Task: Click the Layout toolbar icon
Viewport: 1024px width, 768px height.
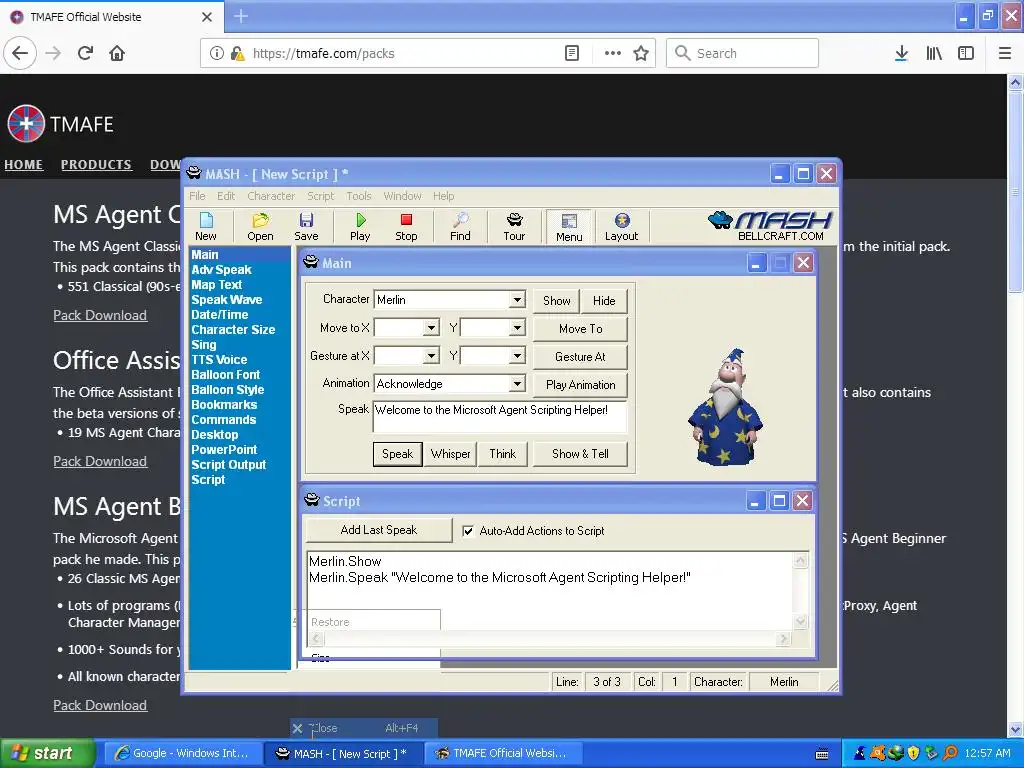Action: [621, 227]
